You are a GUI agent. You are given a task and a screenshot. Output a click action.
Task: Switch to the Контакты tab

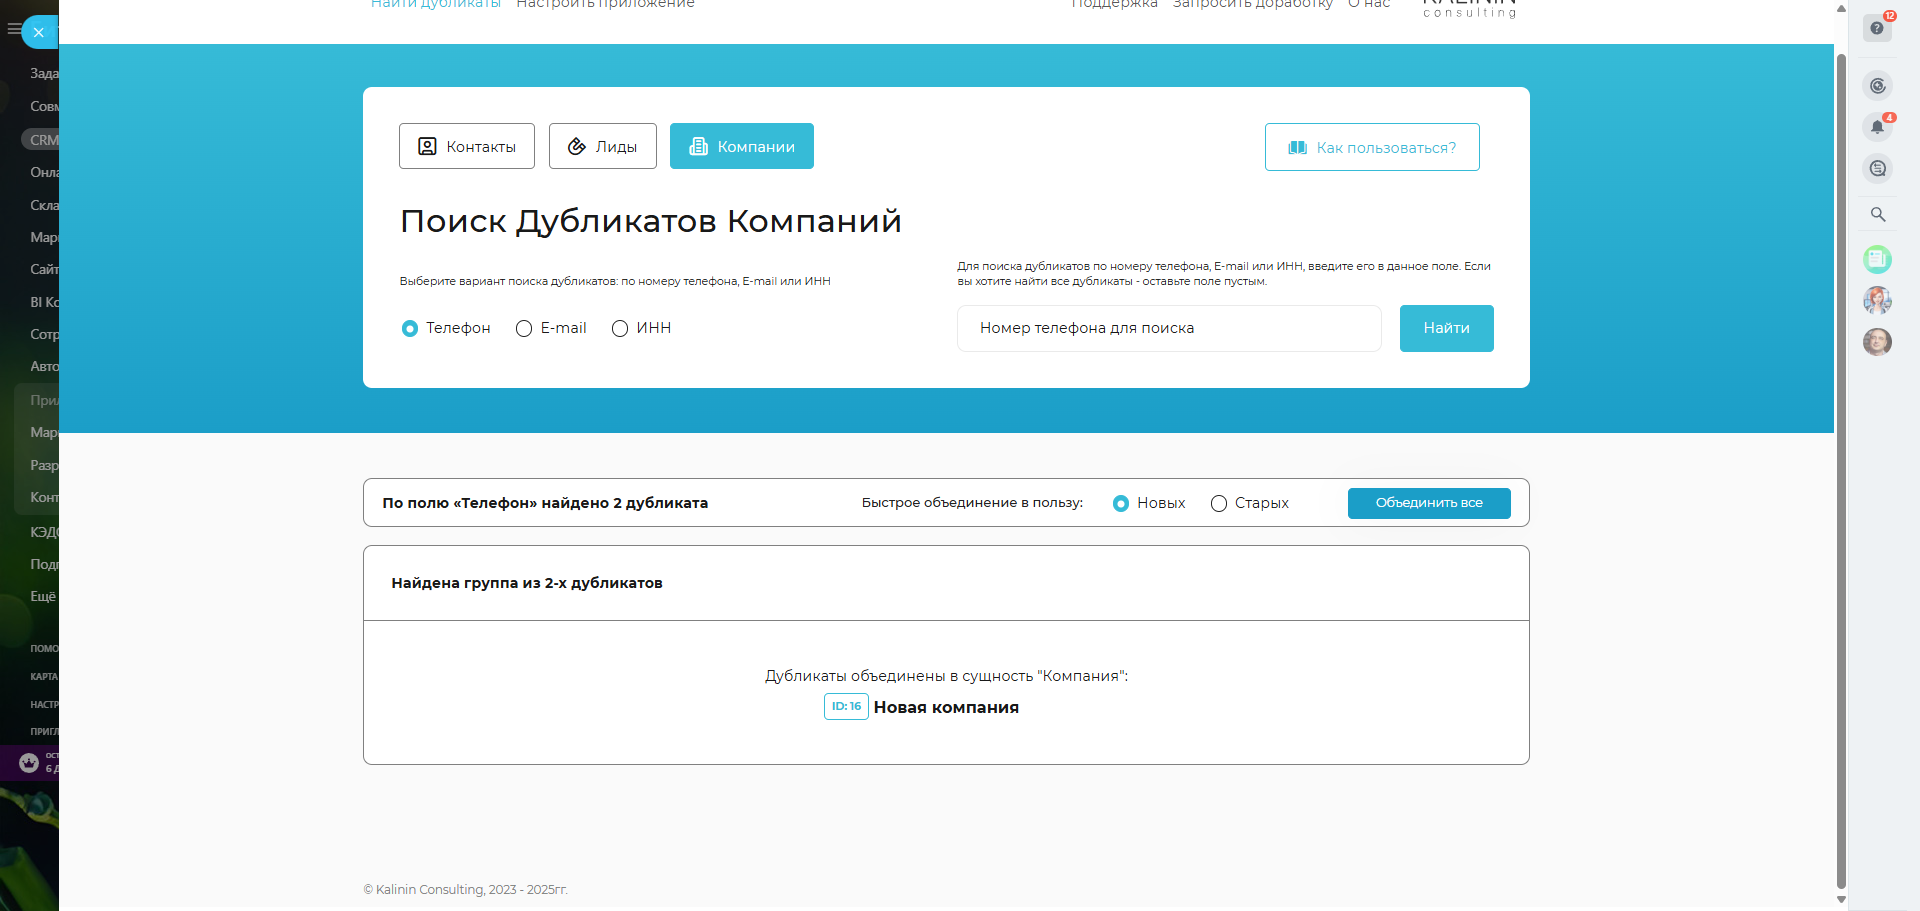(x=467, y=147)
